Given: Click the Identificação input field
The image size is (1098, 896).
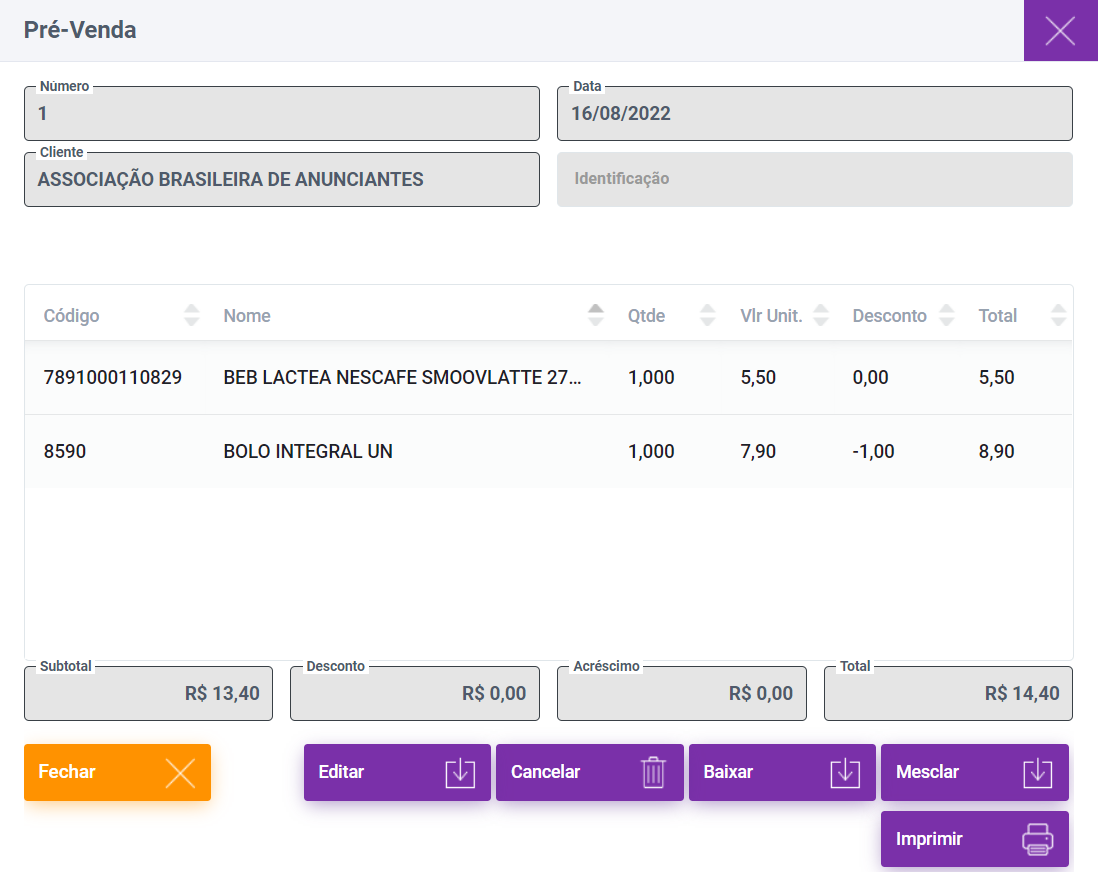Looking at the screenshot, I should click(814, 180).
